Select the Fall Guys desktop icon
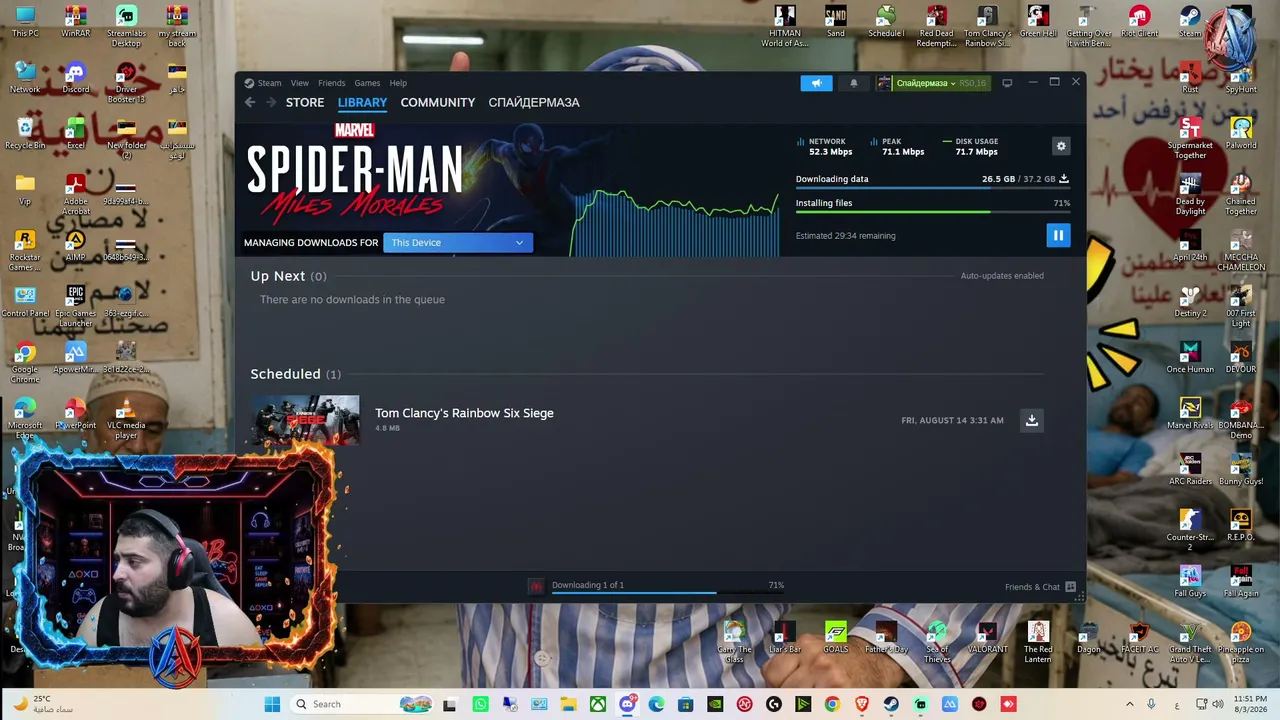Image resolution: width=1280 pixels, height=720 pixels. (x=1190, y=581)
